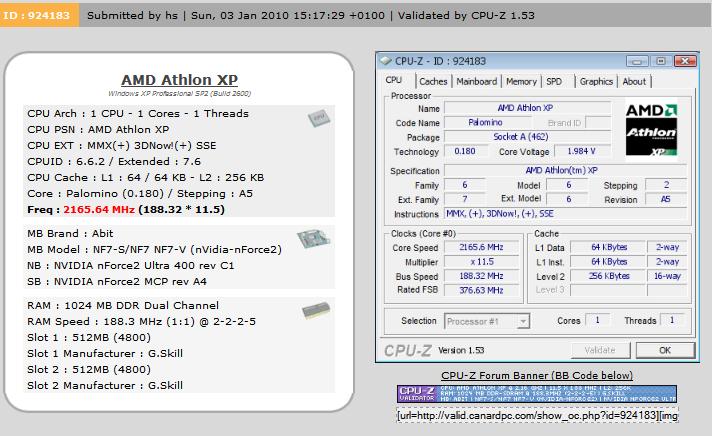Viewport: 712px width, 436px height.
Task: Click the Core Speed value '2165.6 MHz'
Action: [481, 247]
